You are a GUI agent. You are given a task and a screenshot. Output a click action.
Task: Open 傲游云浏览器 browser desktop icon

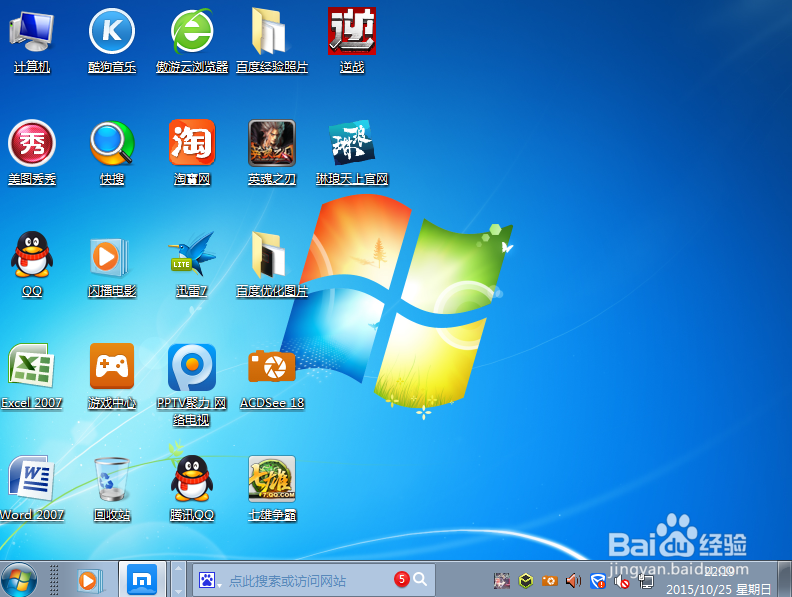[192, 31]
